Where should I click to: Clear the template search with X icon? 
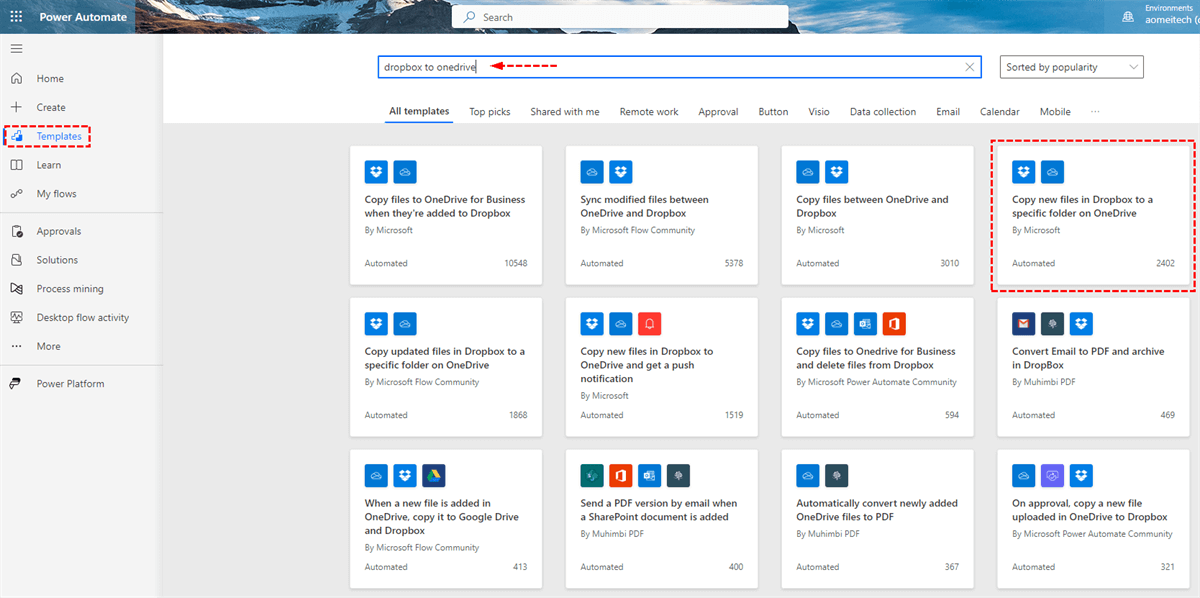969,67
